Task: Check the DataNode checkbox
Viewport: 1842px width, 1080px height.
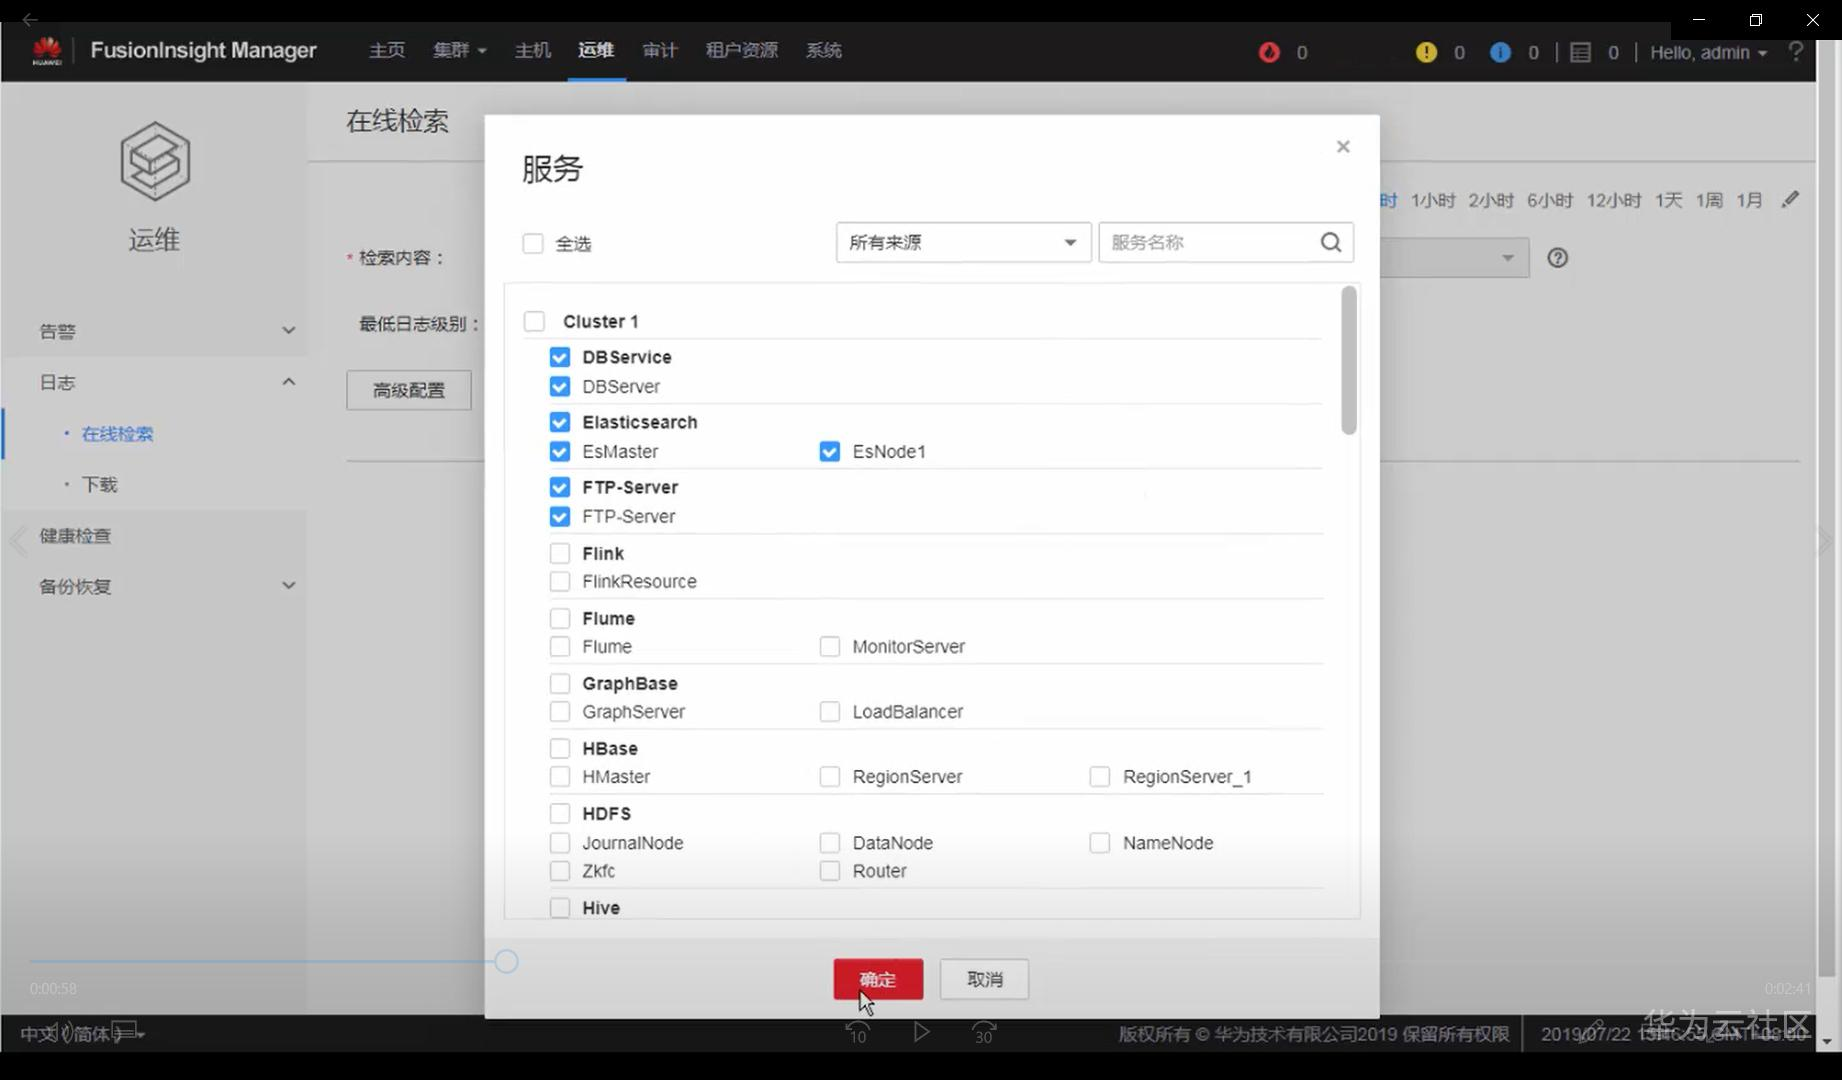Action: (x=830, y=843)
